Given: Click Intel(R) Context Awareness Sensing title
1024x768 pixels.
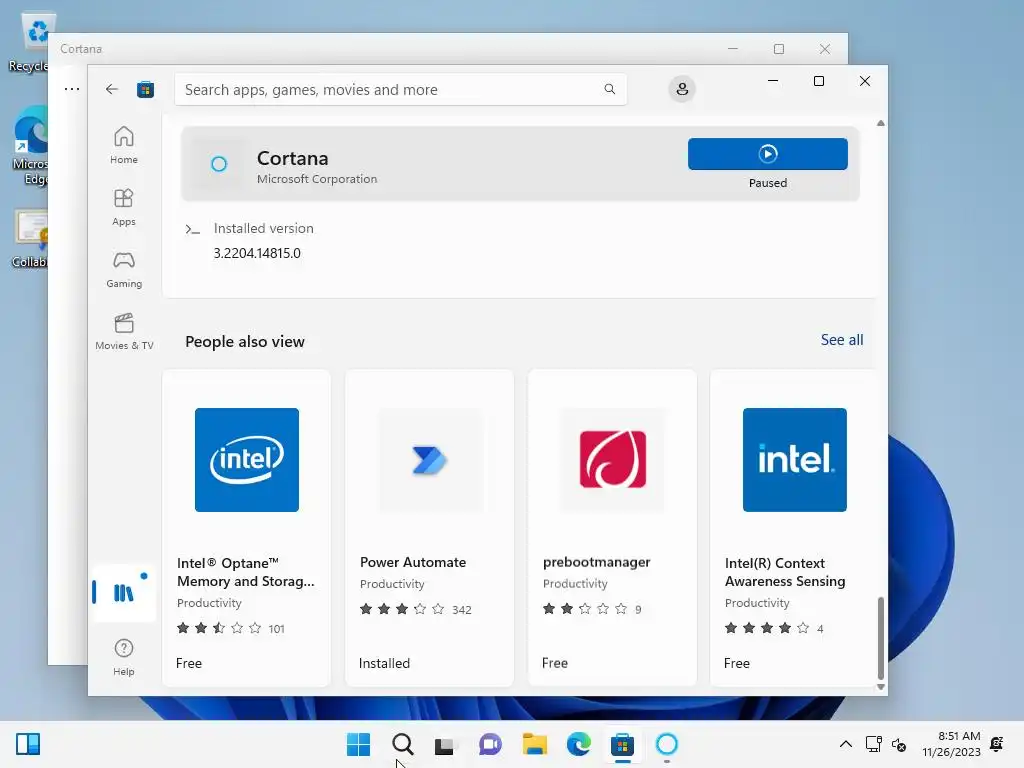Looking at the screenshot, I should pos(785,572).
